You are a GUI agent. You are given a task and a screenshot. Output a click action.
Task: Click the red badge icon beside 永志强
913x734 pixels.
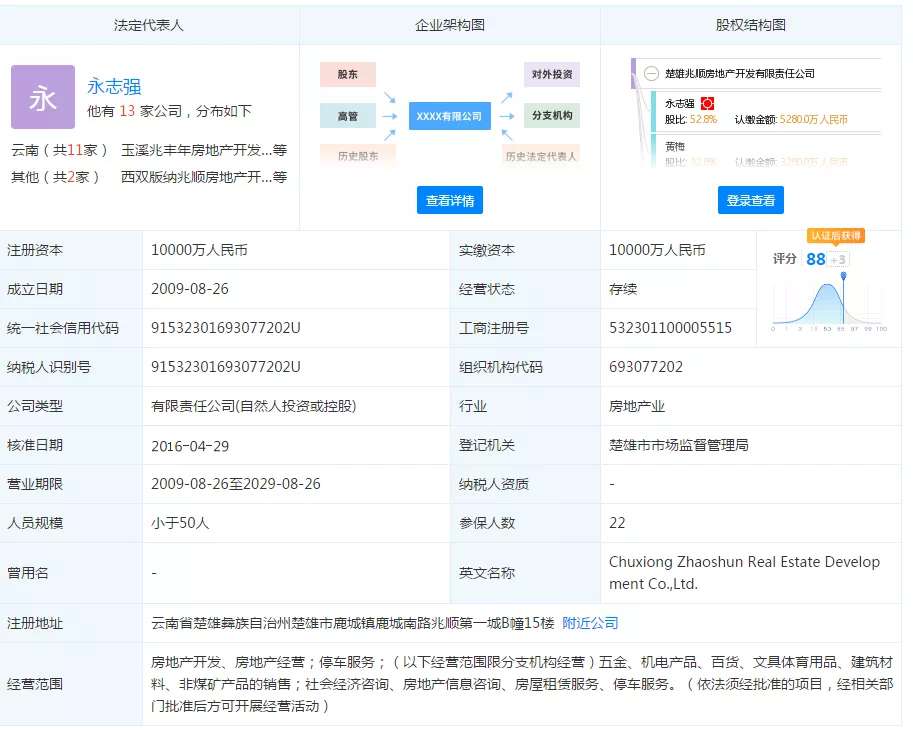click(x=707, y=104)
